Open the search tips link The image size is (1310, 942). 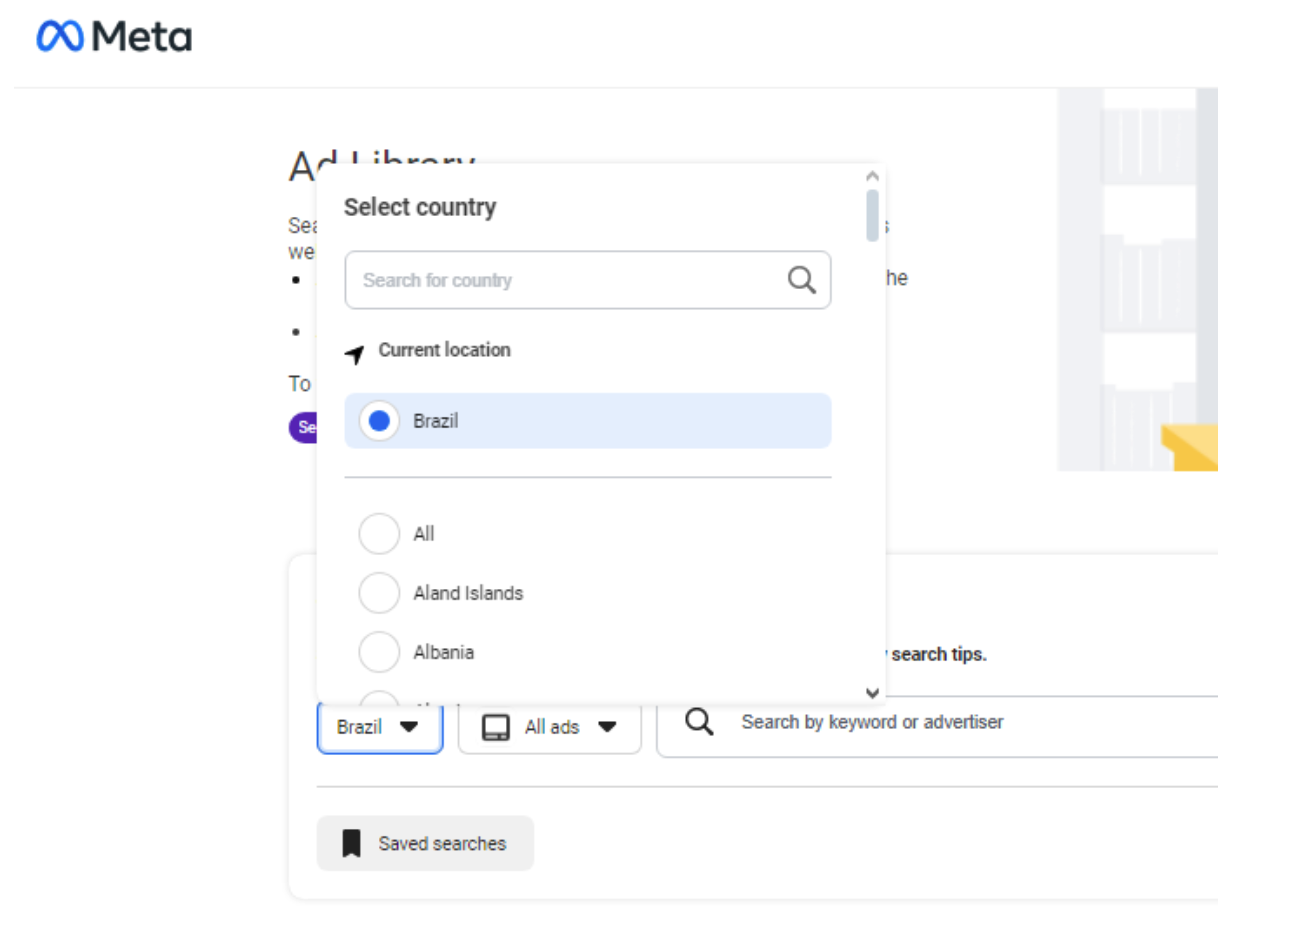(x=938, y=654)
